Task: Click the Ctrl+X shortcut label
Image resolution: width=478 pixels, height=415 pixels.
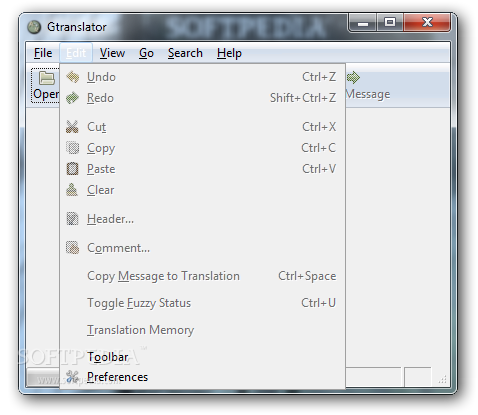Action: (319, 127)
